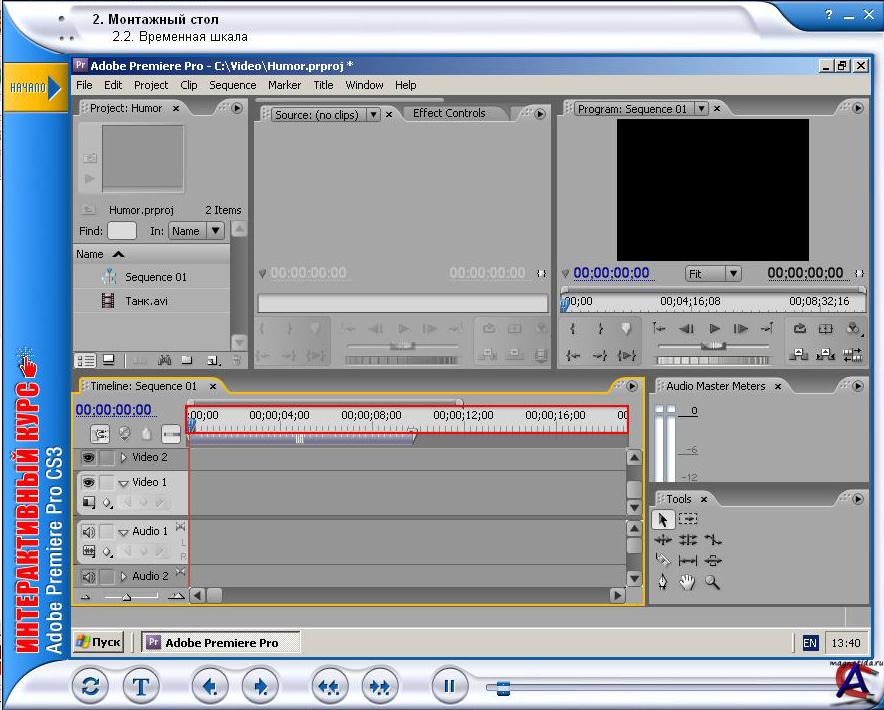Click the Set In Point icon in Program monitor

(573, 328)
